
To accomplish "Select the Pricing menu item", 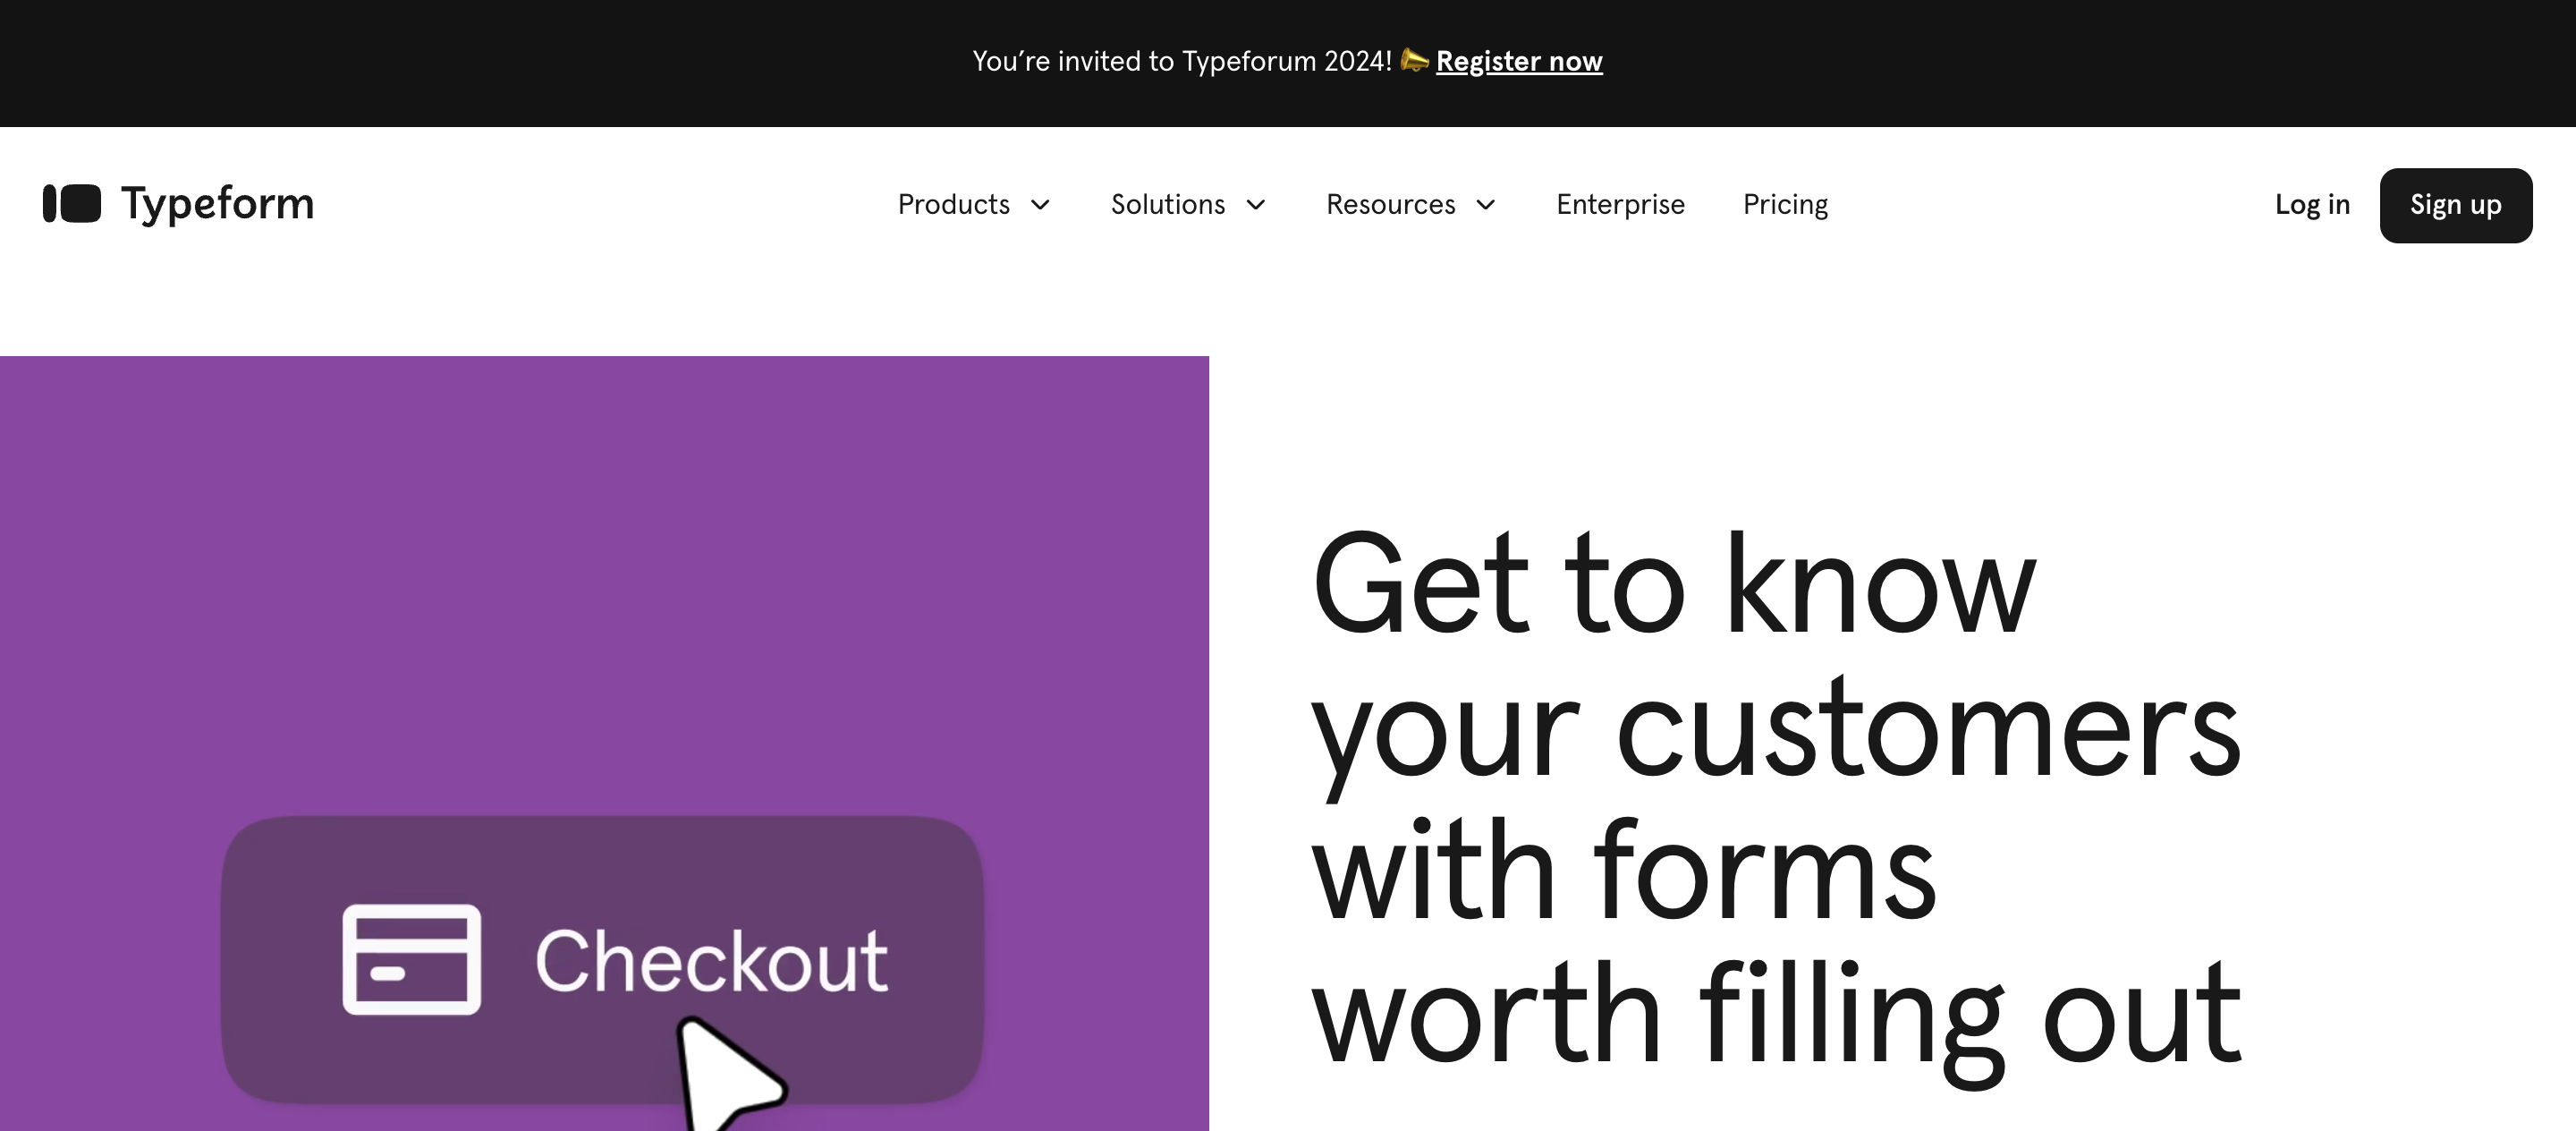I will coord(1785,204).
